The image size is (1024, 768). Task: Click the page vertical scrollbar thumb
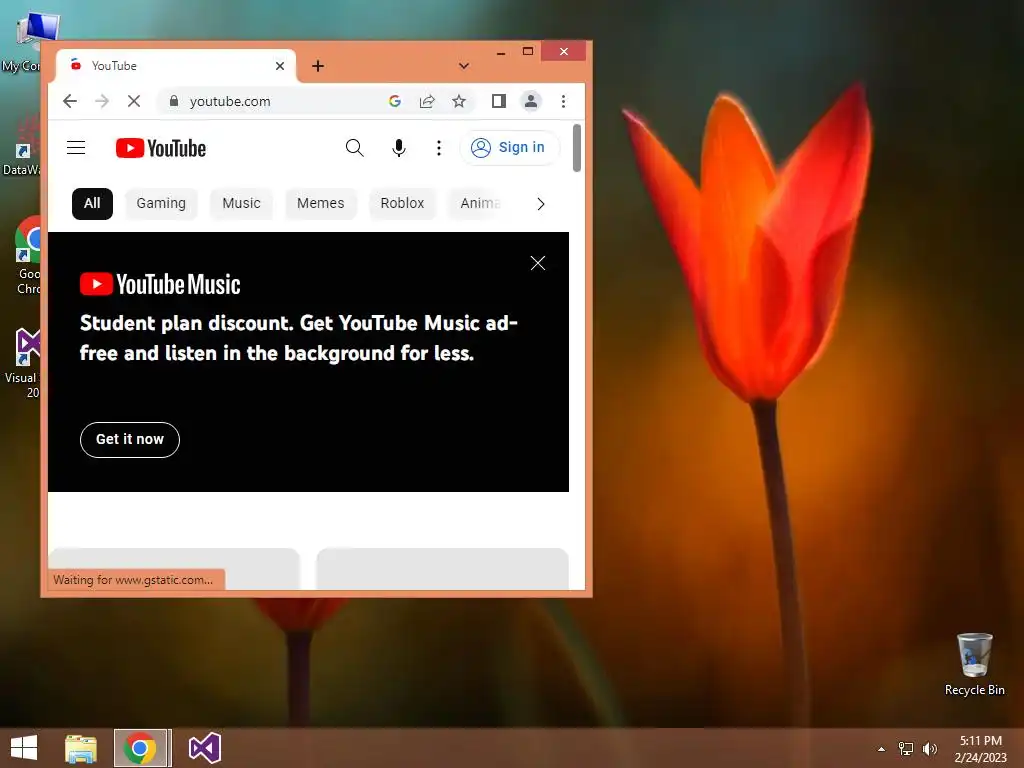[577, 148]
